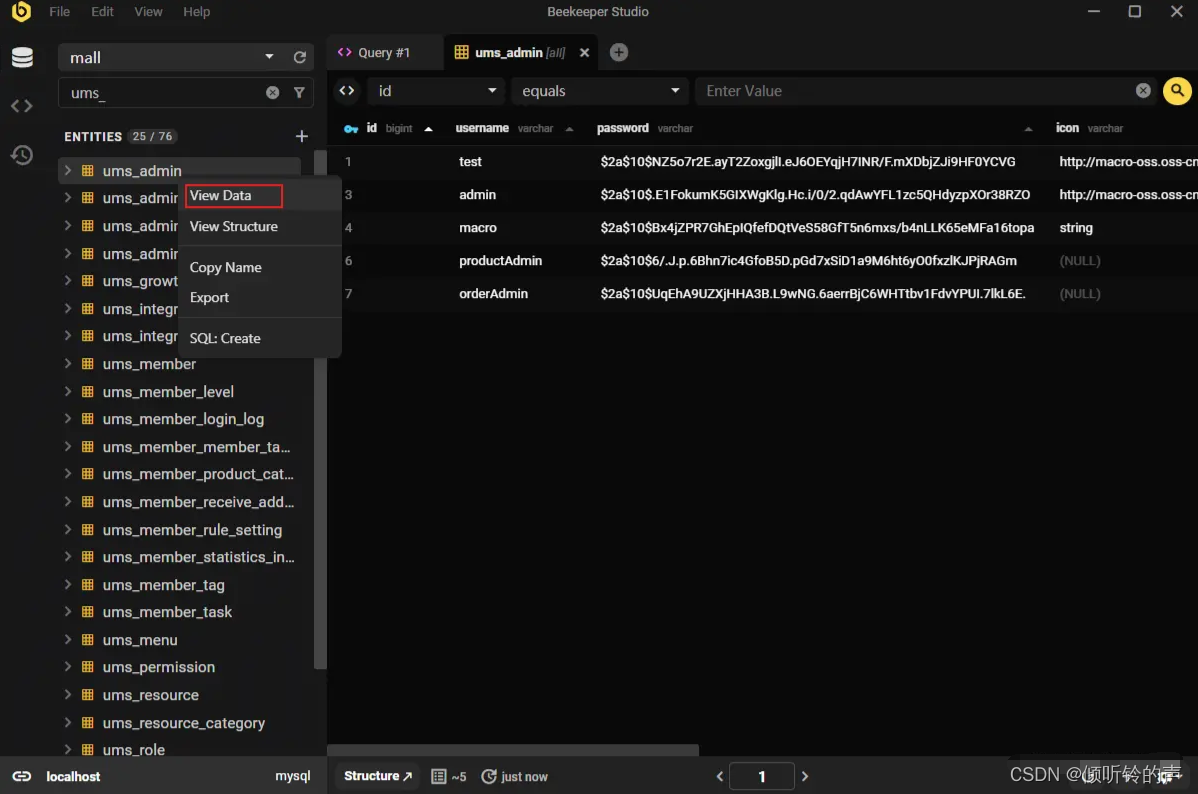This screenshot has width=1198, height=794.
Task: Expand the ums_resource table node
Action: pos(67,695)
